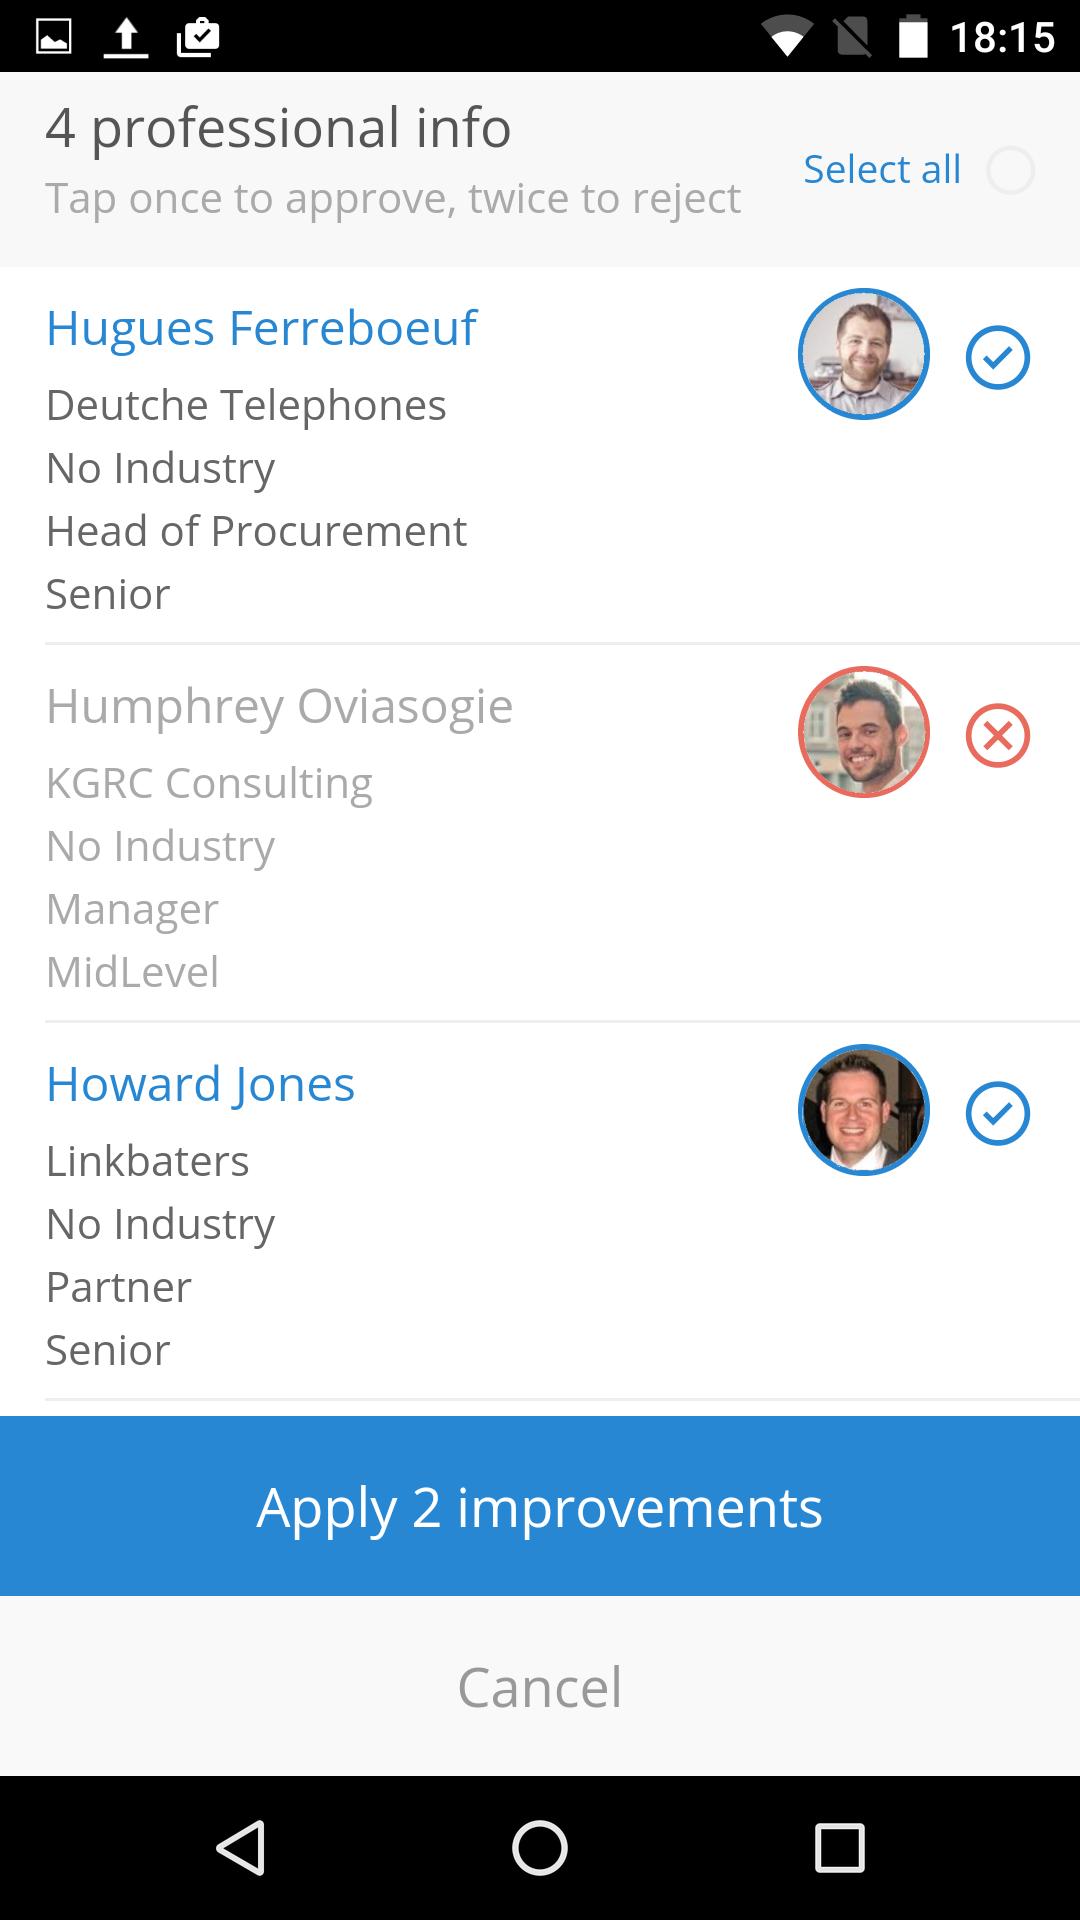1080x1920 pixels.
Task: Open the upload notification icon in status bar
Action: pyautogui.click(x=126, y=38)
